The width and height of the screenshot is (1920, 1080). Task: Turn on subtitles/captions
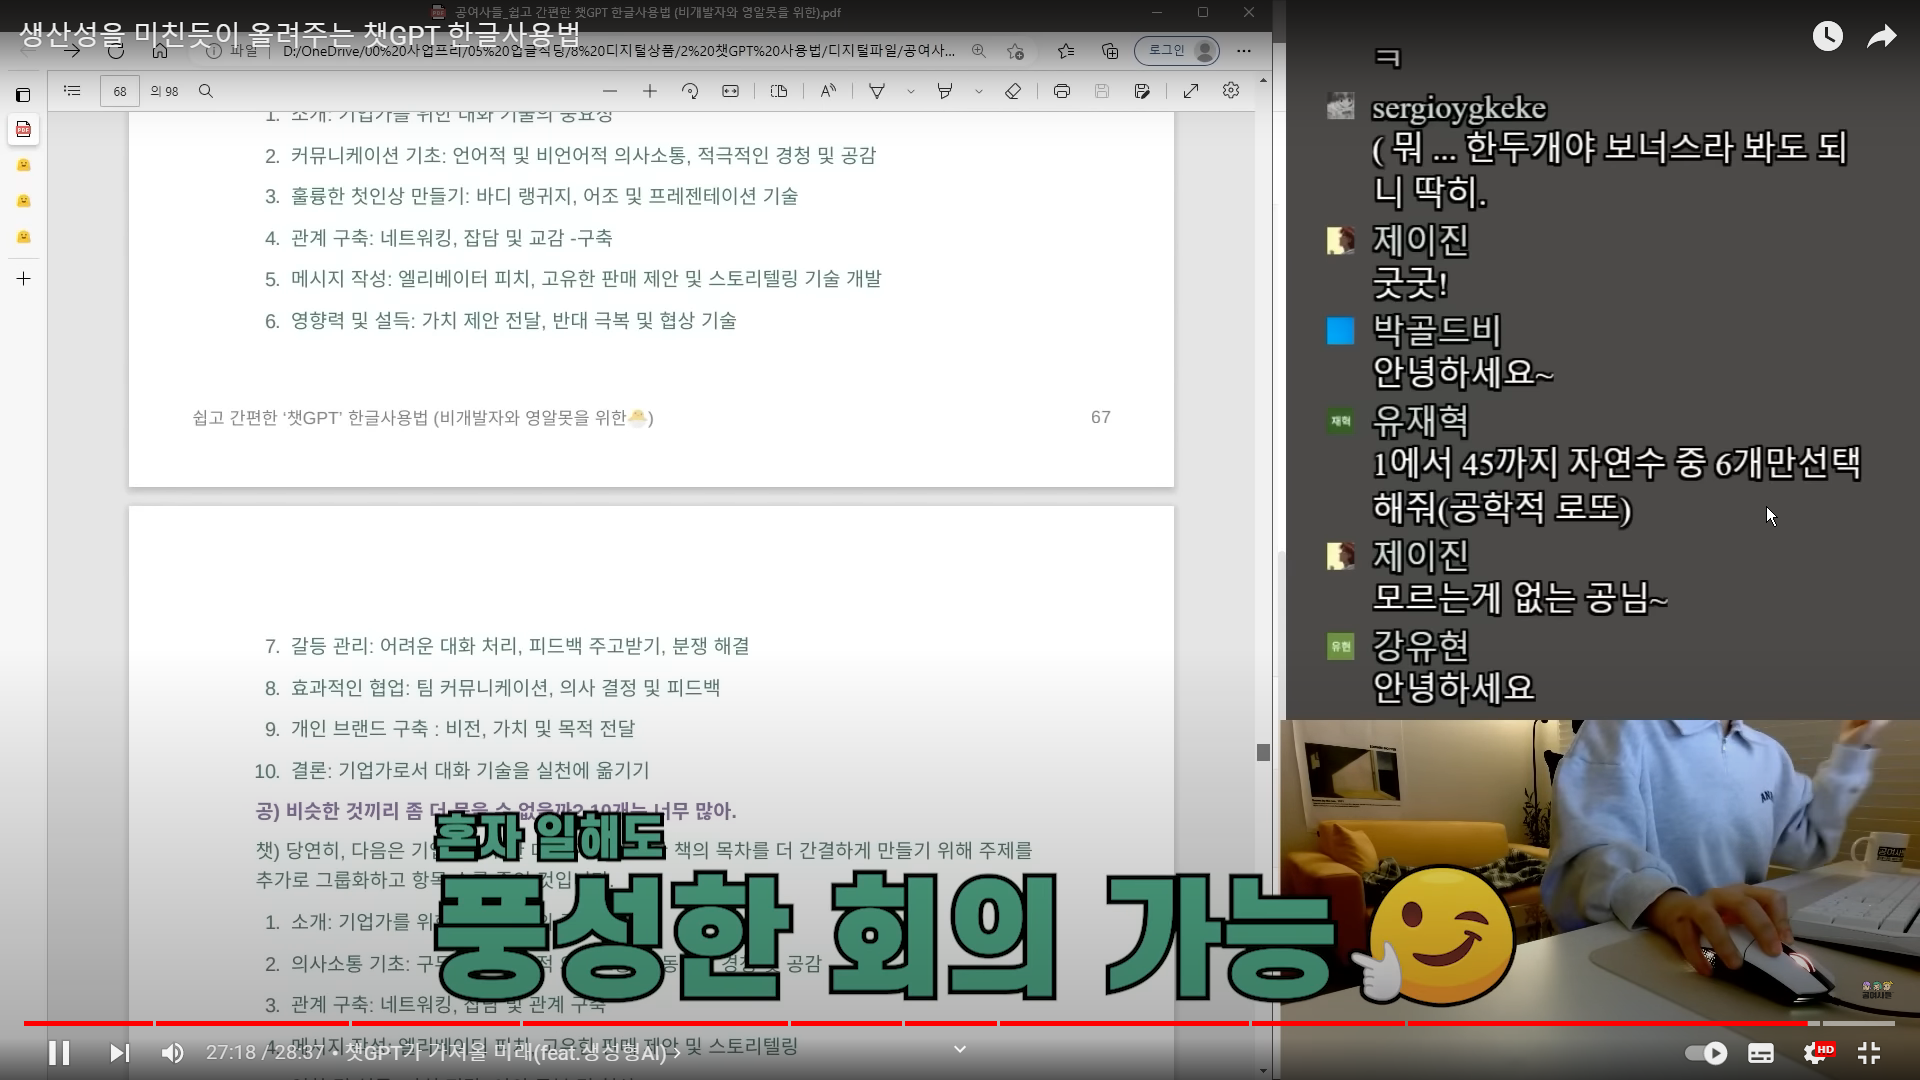1761,1053
